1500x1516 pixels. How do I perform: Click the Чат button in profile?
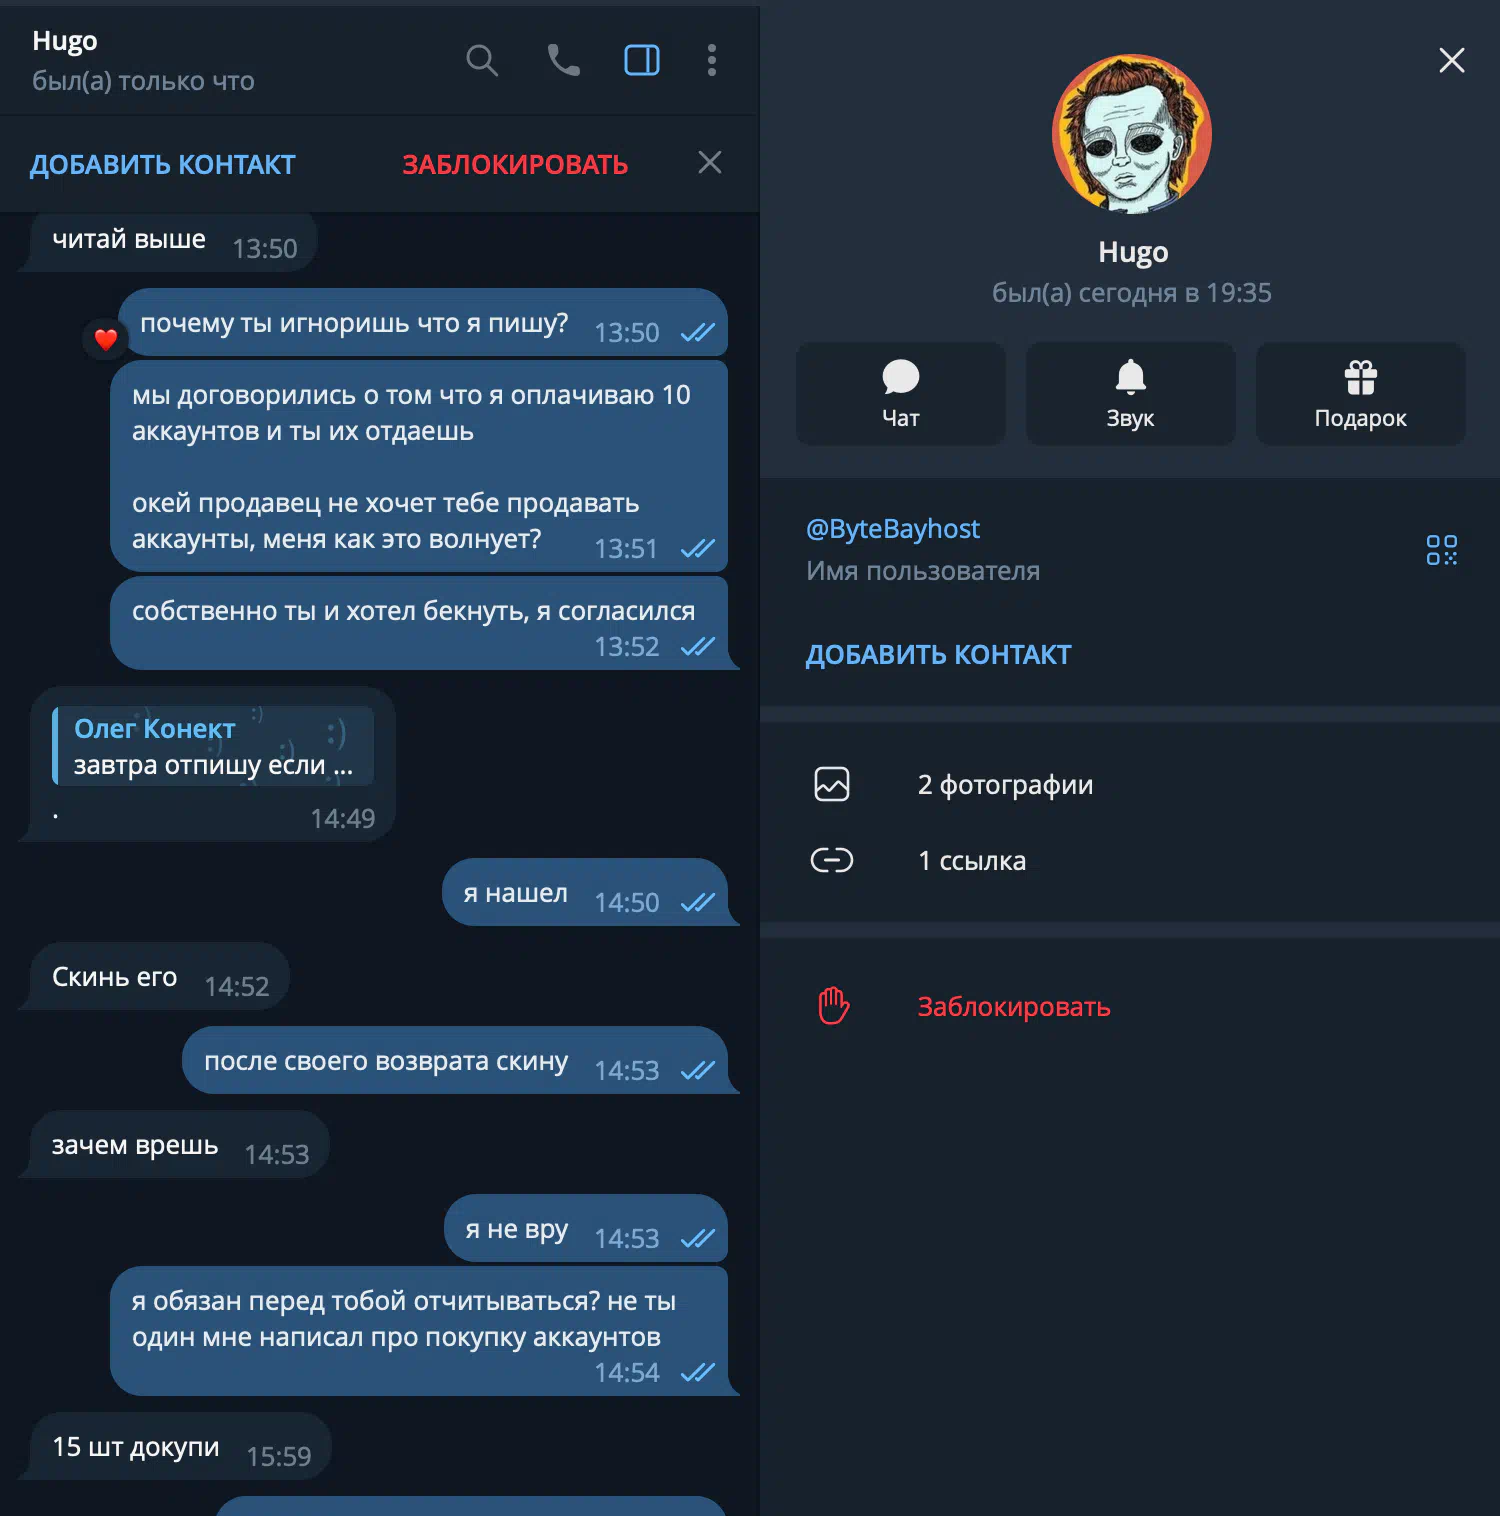(901, 394)
